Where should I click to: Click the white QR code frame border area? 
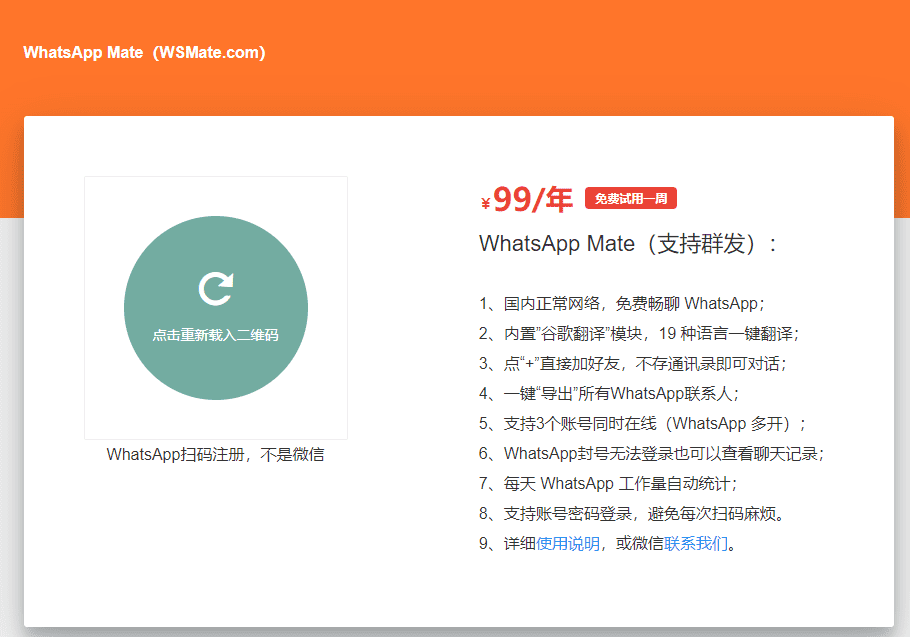100,420
